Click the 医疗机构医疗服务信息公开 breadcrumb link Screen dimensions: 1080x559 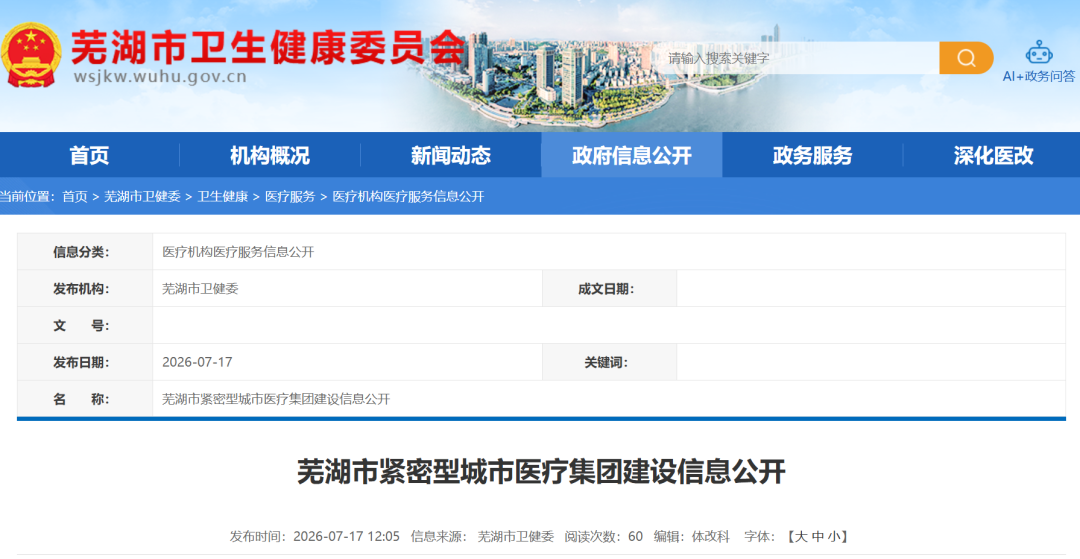pos(408,197)
